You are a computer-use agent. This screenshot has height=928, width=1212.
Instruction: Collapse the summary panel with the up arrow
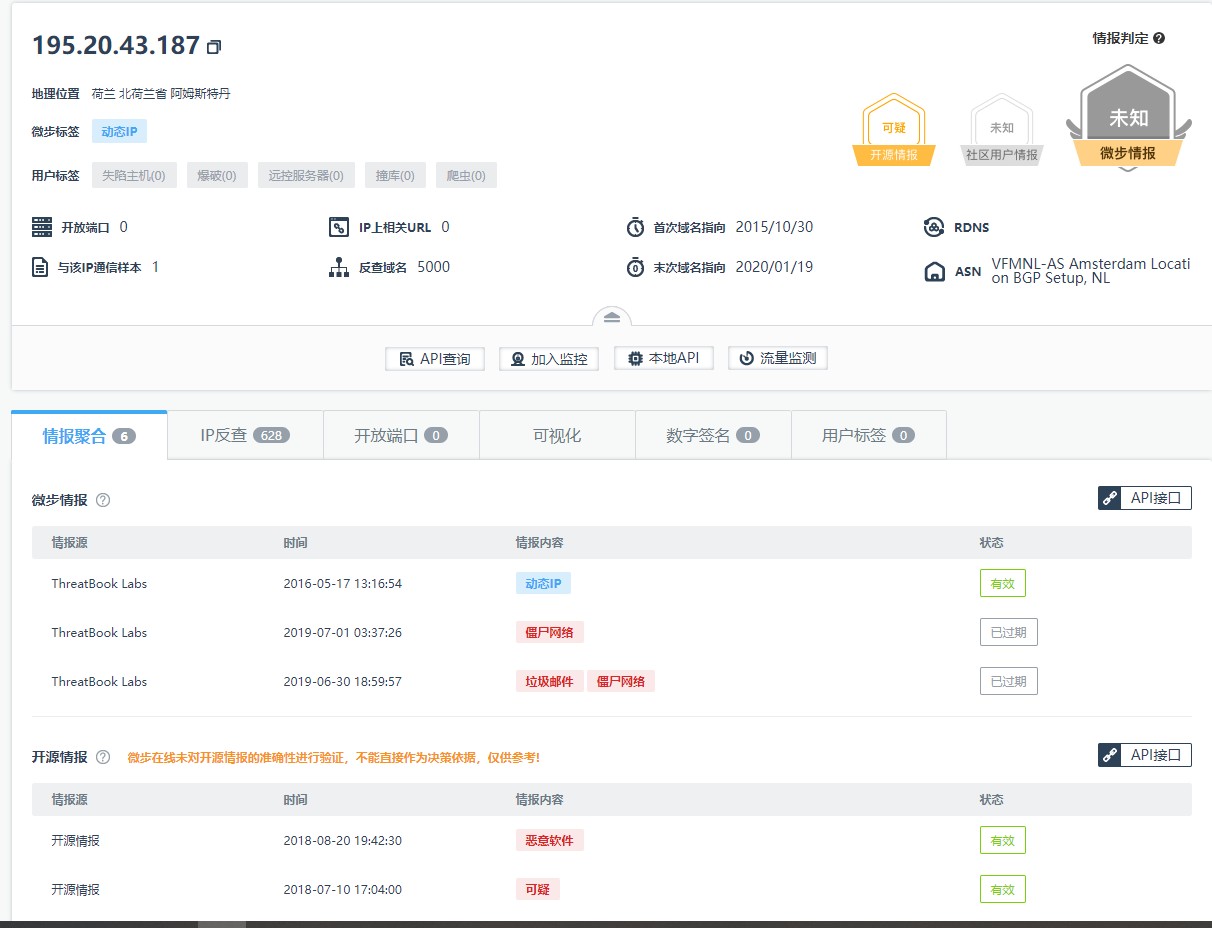pos(612,317)
